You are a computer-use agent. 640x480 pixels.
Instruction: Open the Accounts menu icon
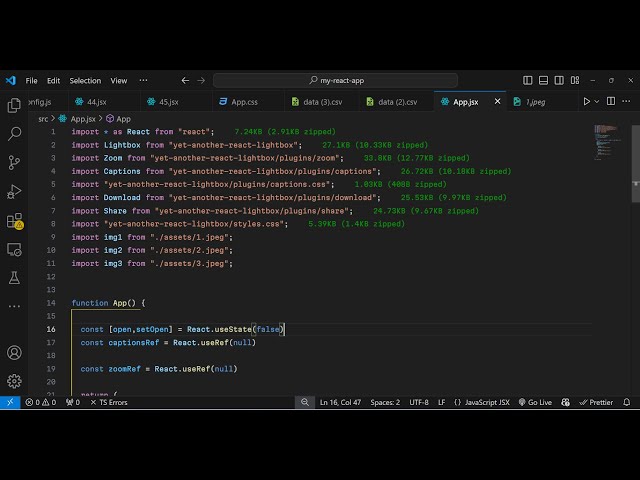14,353
